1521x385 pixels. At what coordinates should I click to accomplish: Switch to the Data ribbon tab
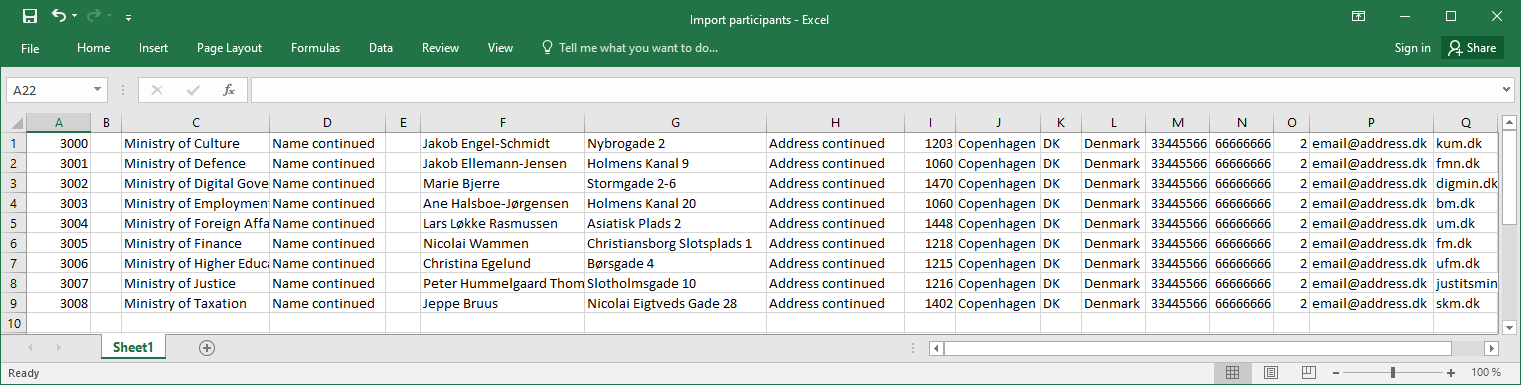pos(380,48)
